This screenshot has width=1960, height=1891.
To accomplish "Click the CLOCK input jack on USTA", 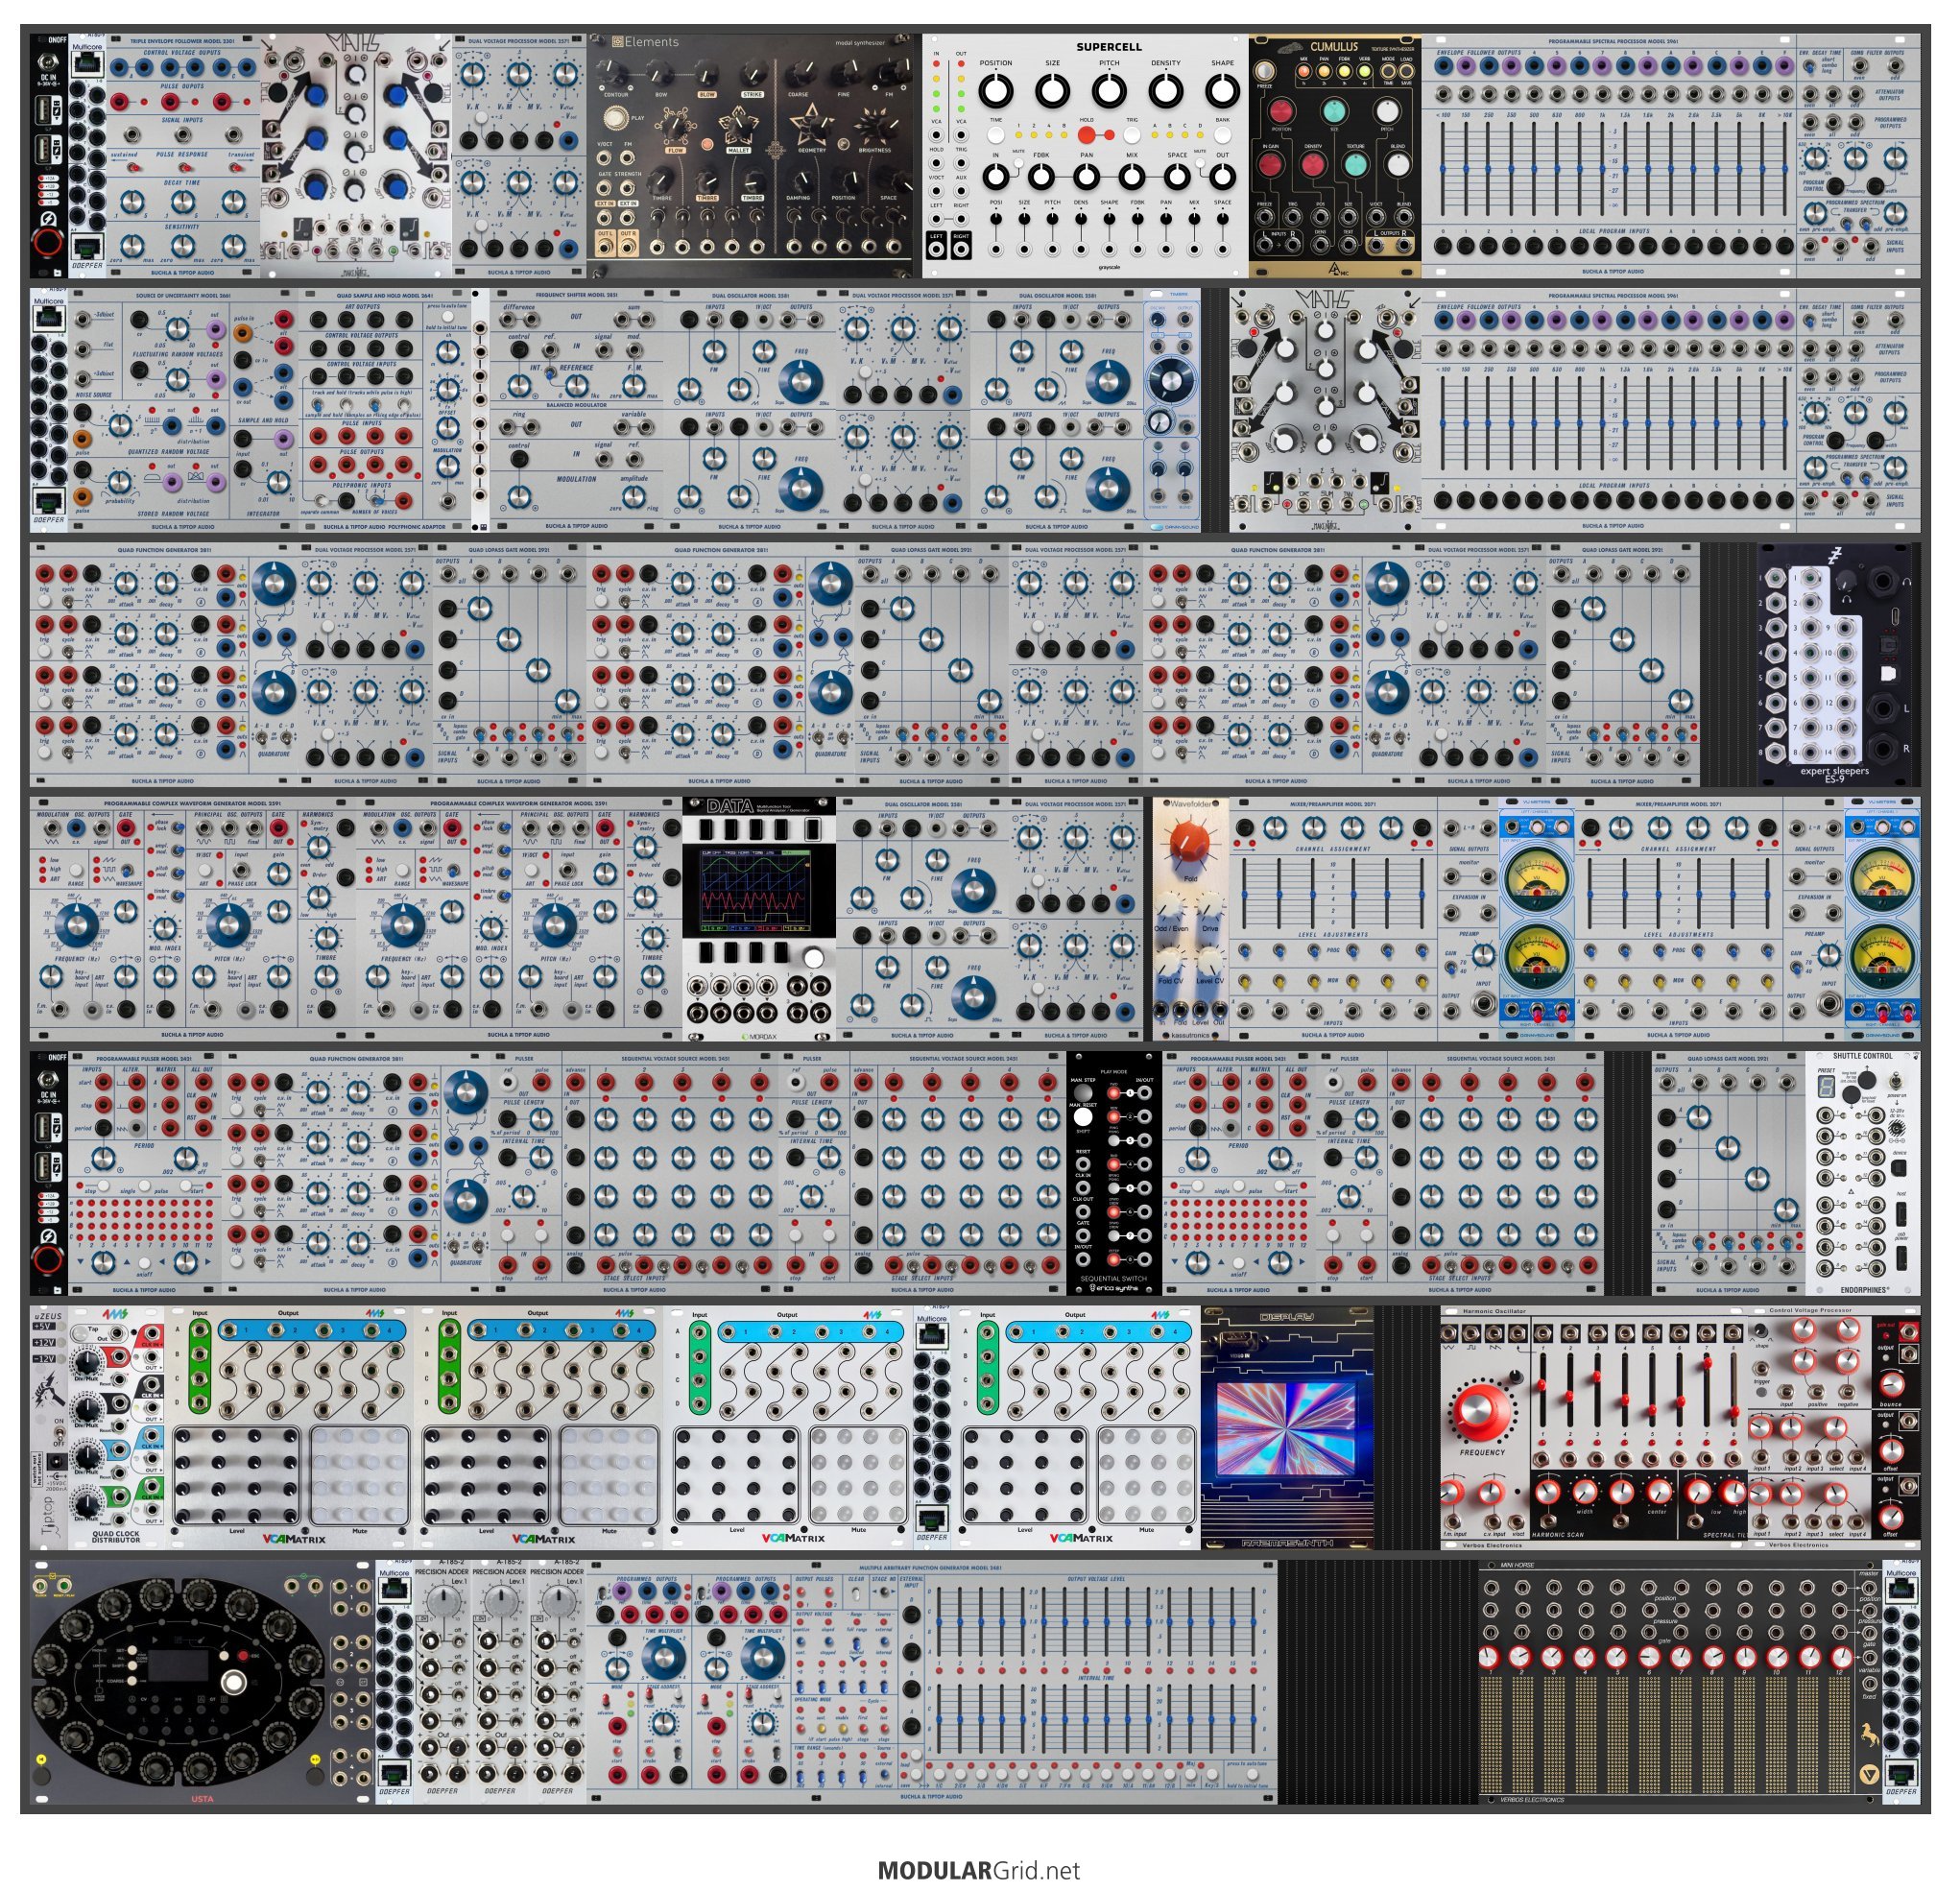I will (x=41, y=1586).
